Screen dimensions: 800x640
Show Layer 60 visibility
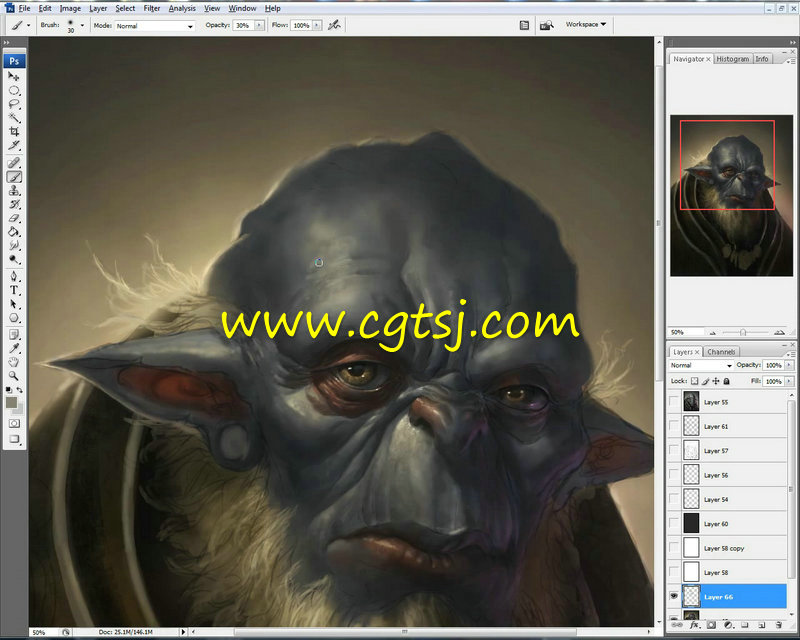tap(674, 524)
